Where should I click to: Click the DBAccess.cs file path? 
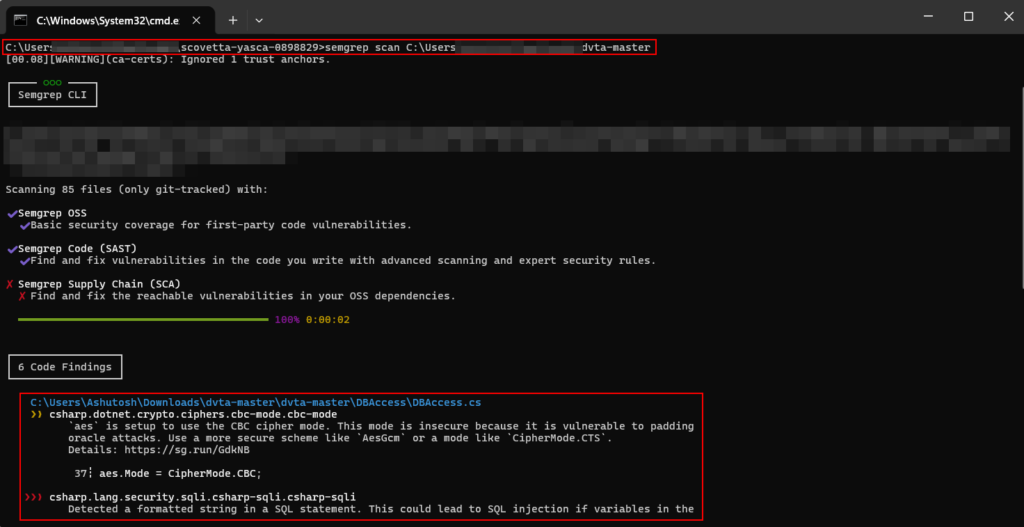tap(256, 402)
